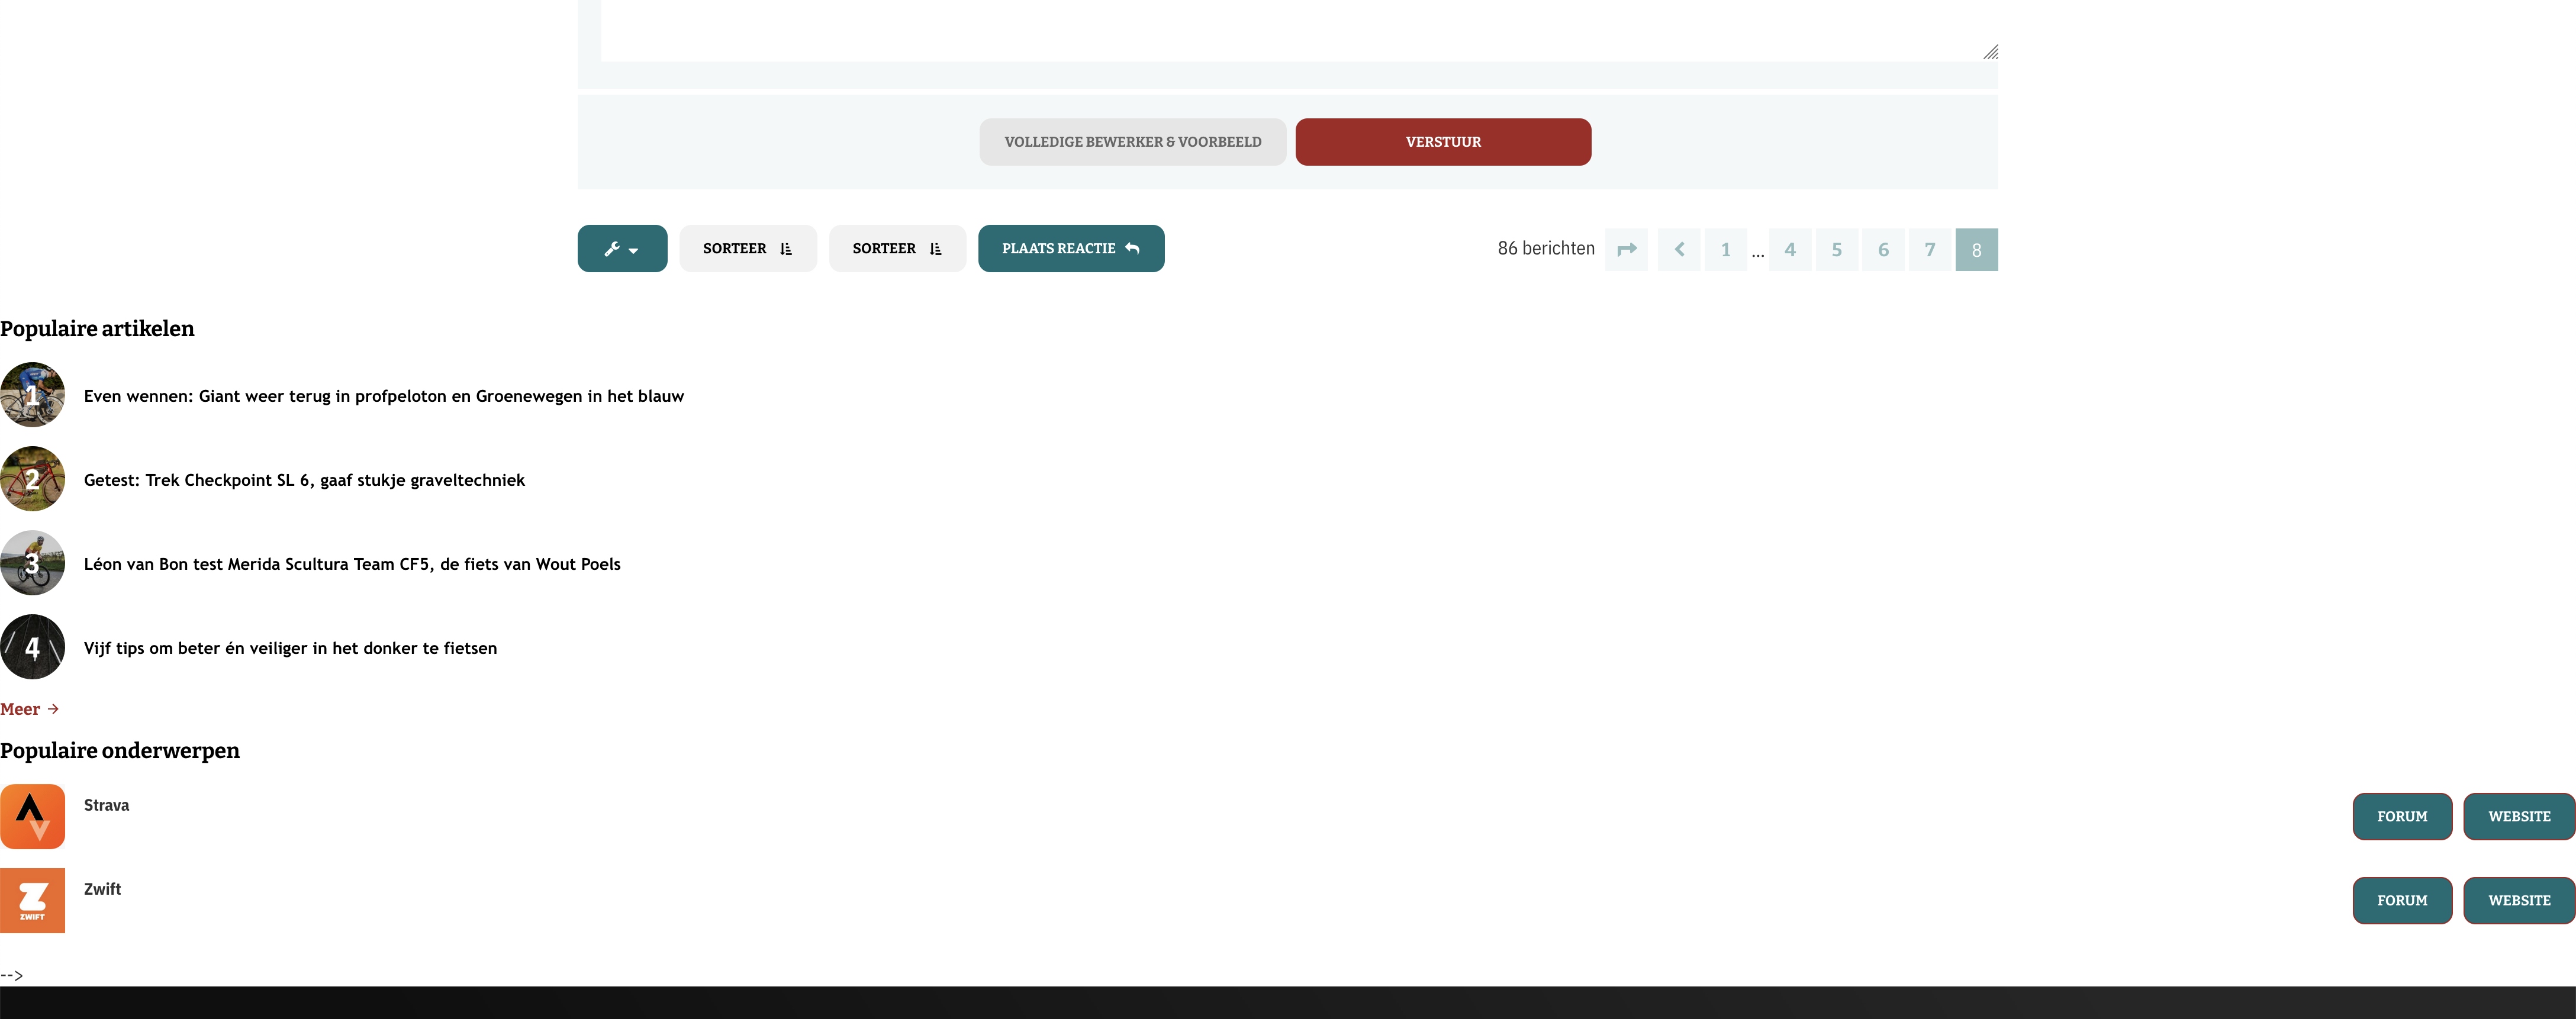Click Plaats Reactie reply button
This screenshot has width=2576, height=1019.
(1070, 249)
